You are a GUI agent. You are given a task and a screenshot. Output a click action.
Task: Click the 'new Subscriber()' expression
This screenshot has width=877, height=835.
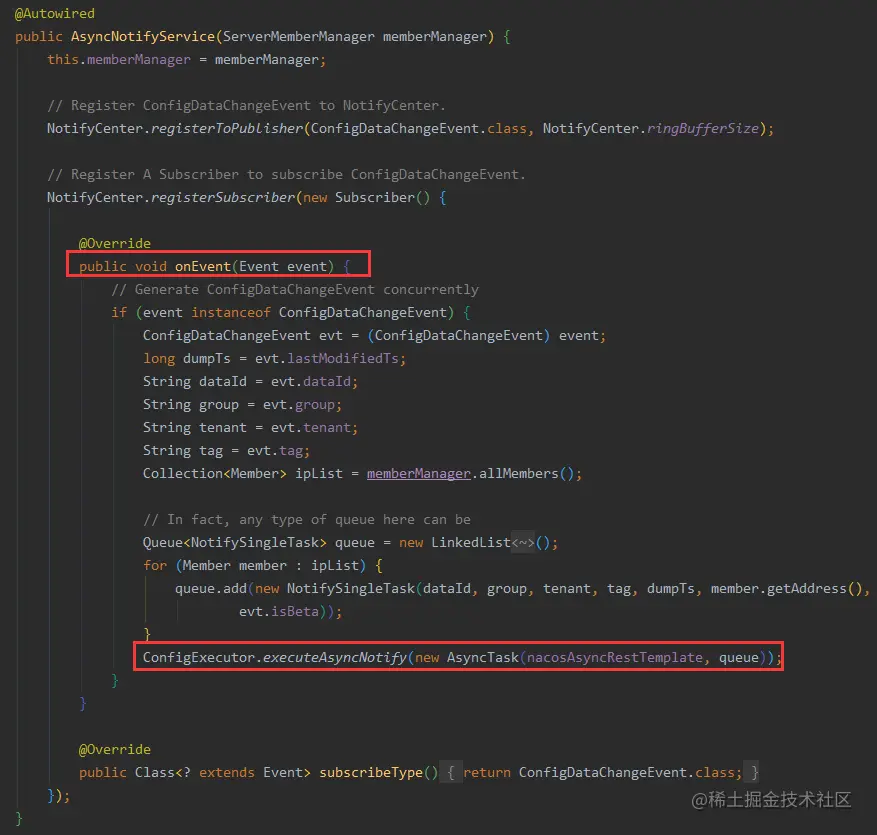366,197
